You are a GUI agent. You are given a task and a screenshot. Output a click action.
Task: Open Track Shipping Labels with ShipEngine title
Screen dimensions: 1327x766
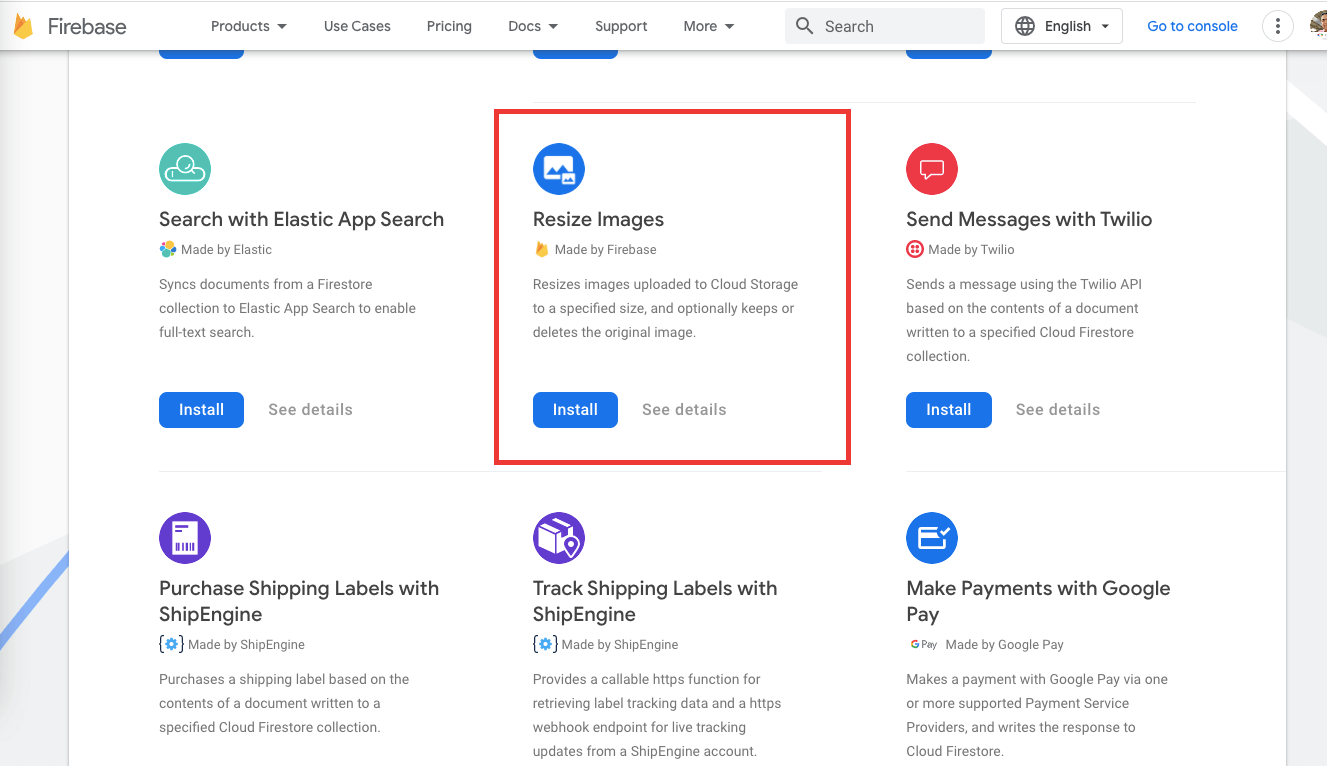pyautogui.click(x=655, y=601)
